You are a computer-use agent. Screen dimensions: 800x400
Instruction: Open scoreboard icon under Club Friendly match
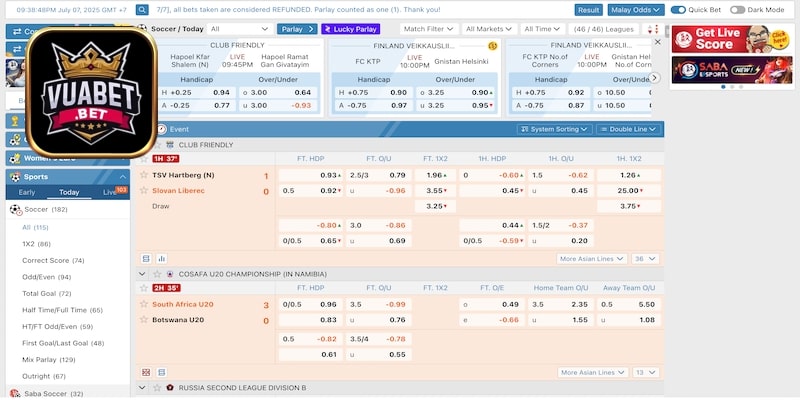[146, 259]
